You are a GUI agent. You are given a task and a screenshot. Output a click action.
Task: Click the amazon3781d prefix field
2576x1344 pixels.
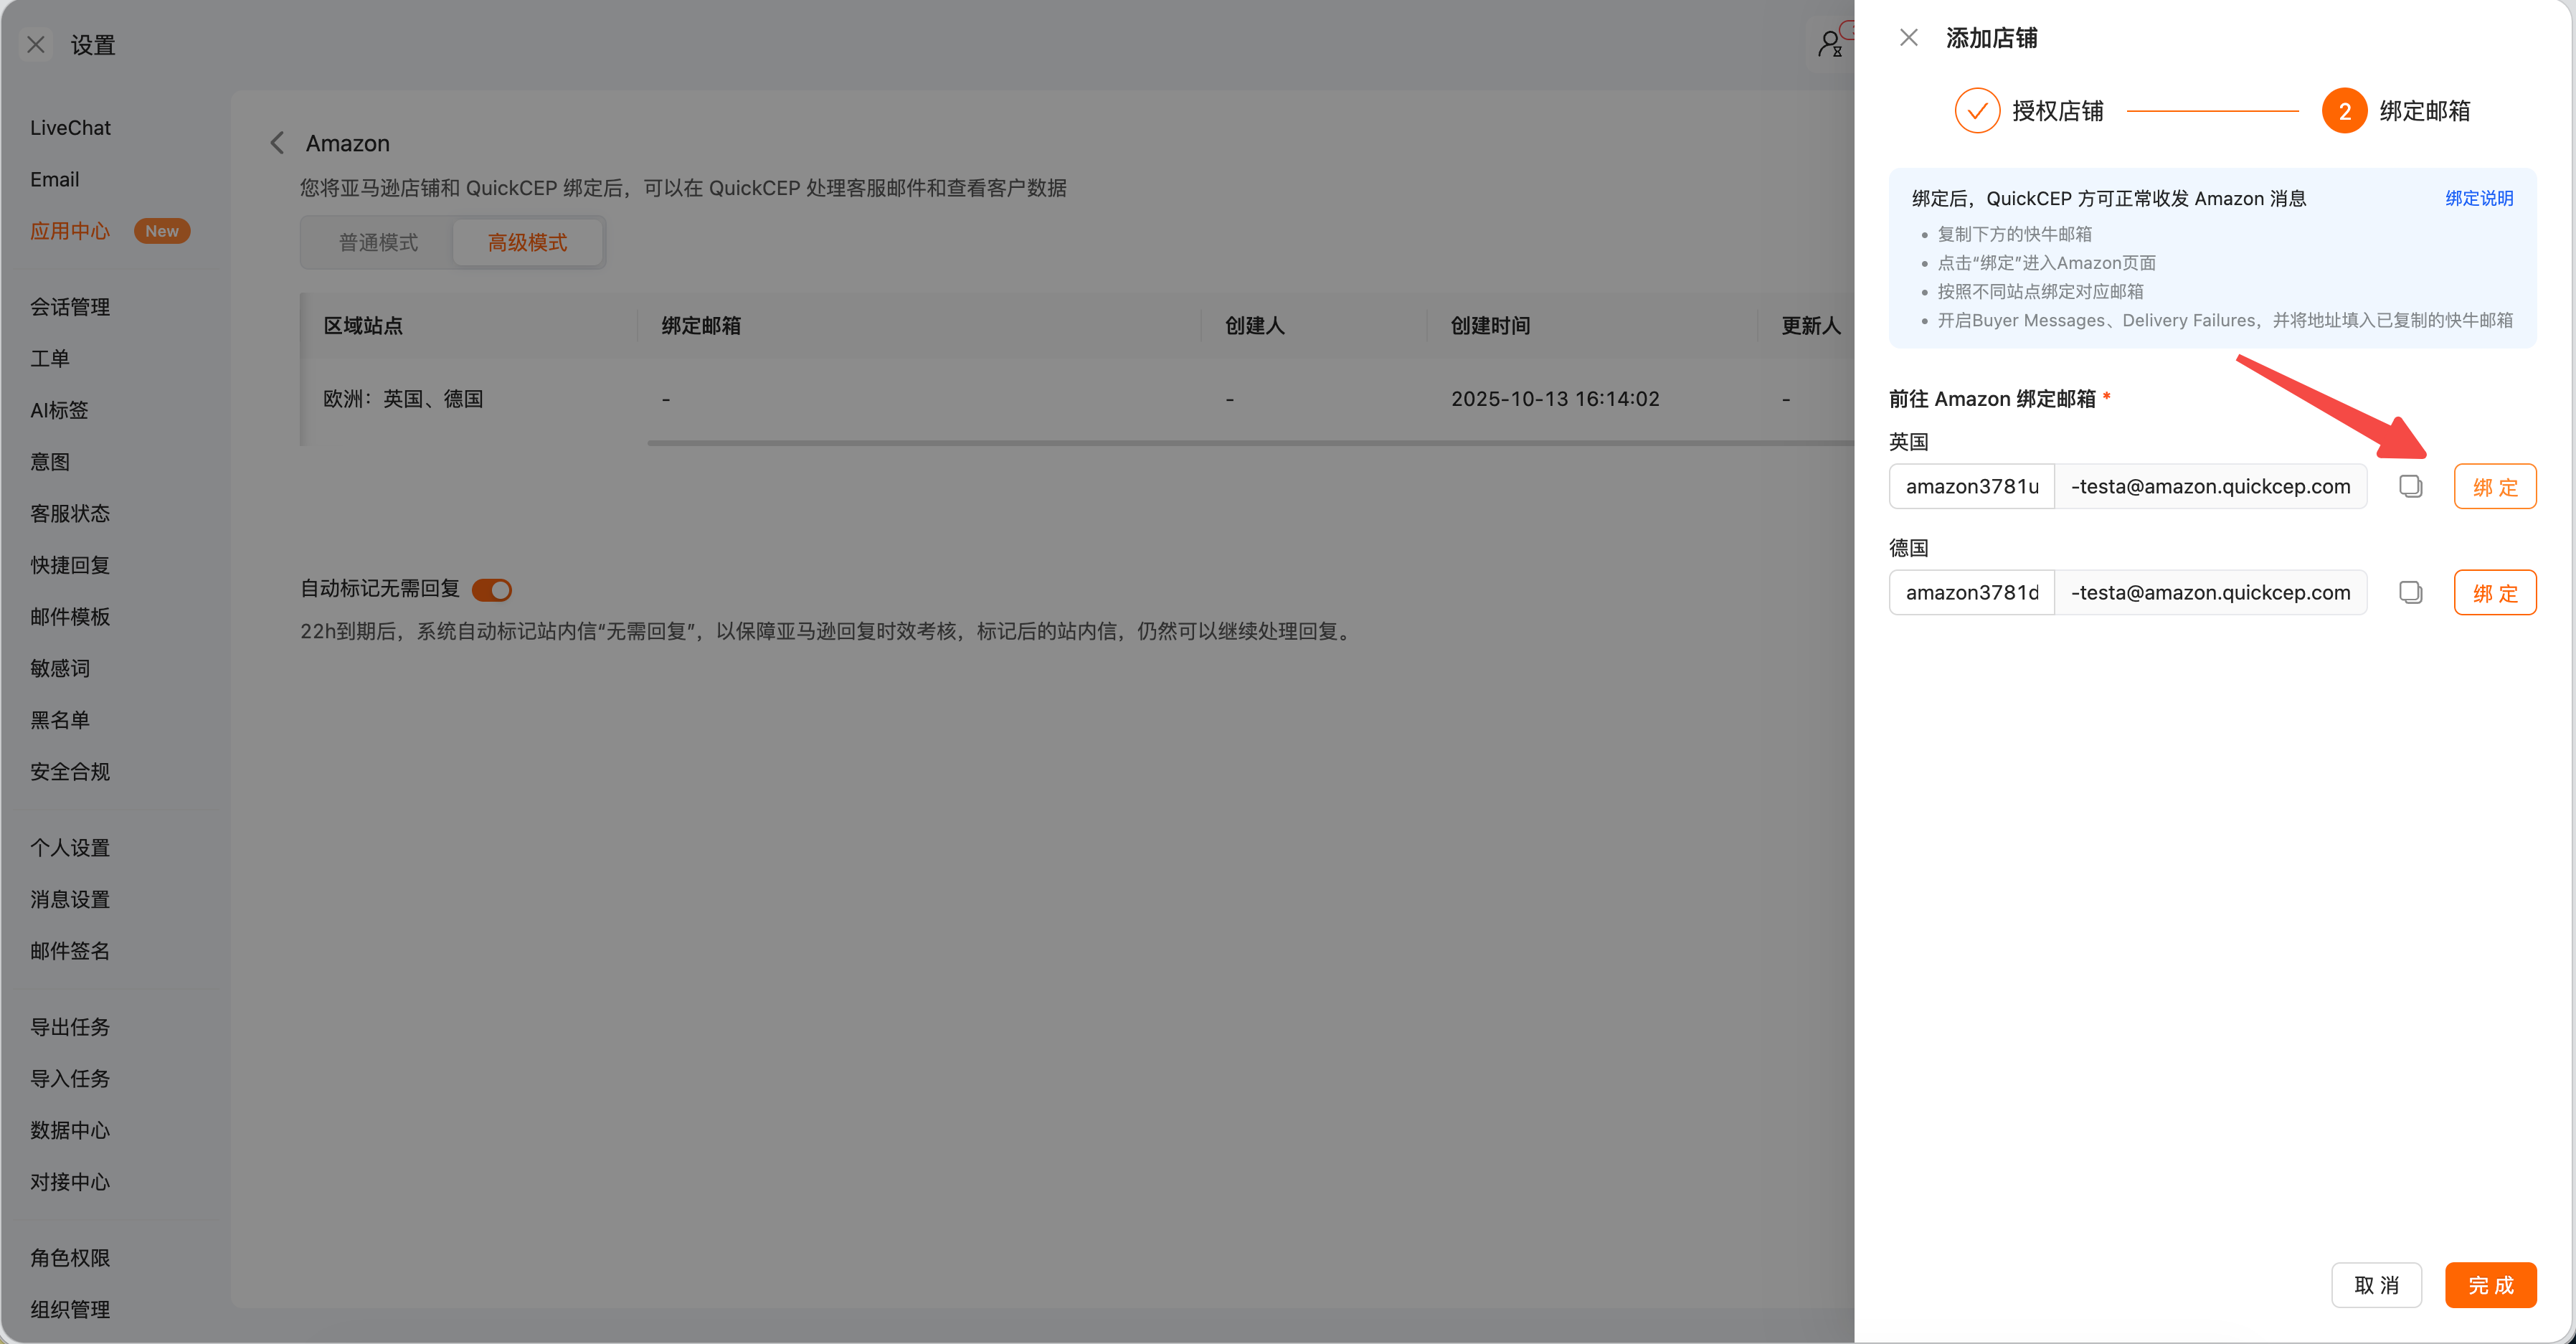point(1971,592)
